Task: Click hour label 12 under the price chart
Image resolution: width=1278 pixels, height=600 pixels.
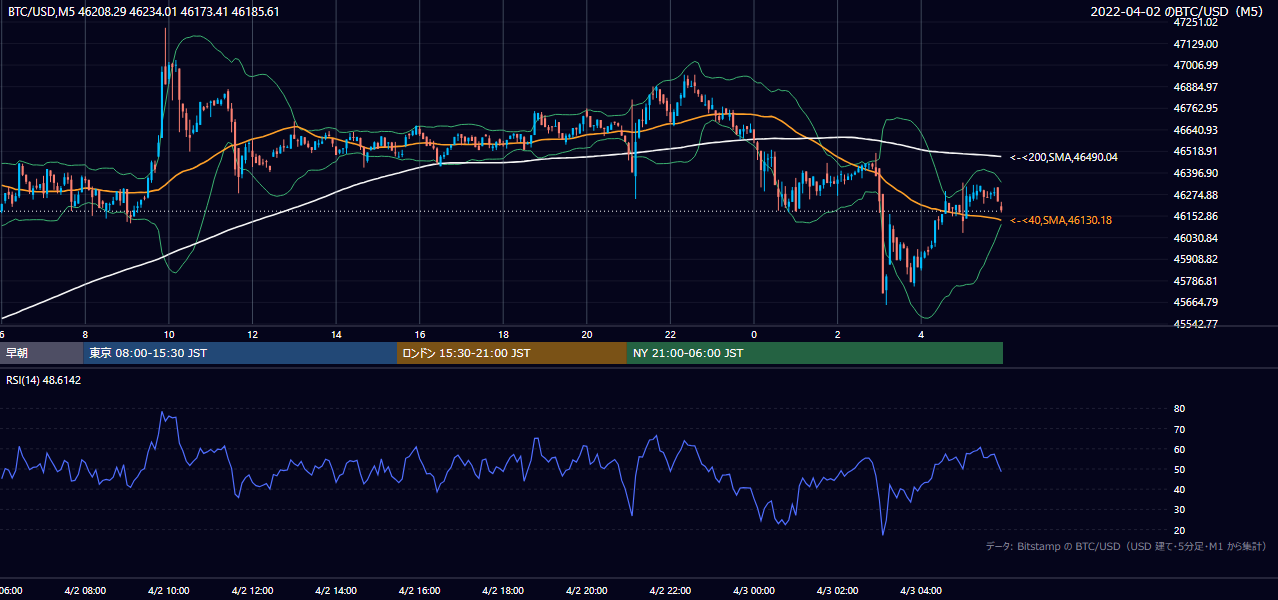Action: pyautogui.click(x=252, y=334)
